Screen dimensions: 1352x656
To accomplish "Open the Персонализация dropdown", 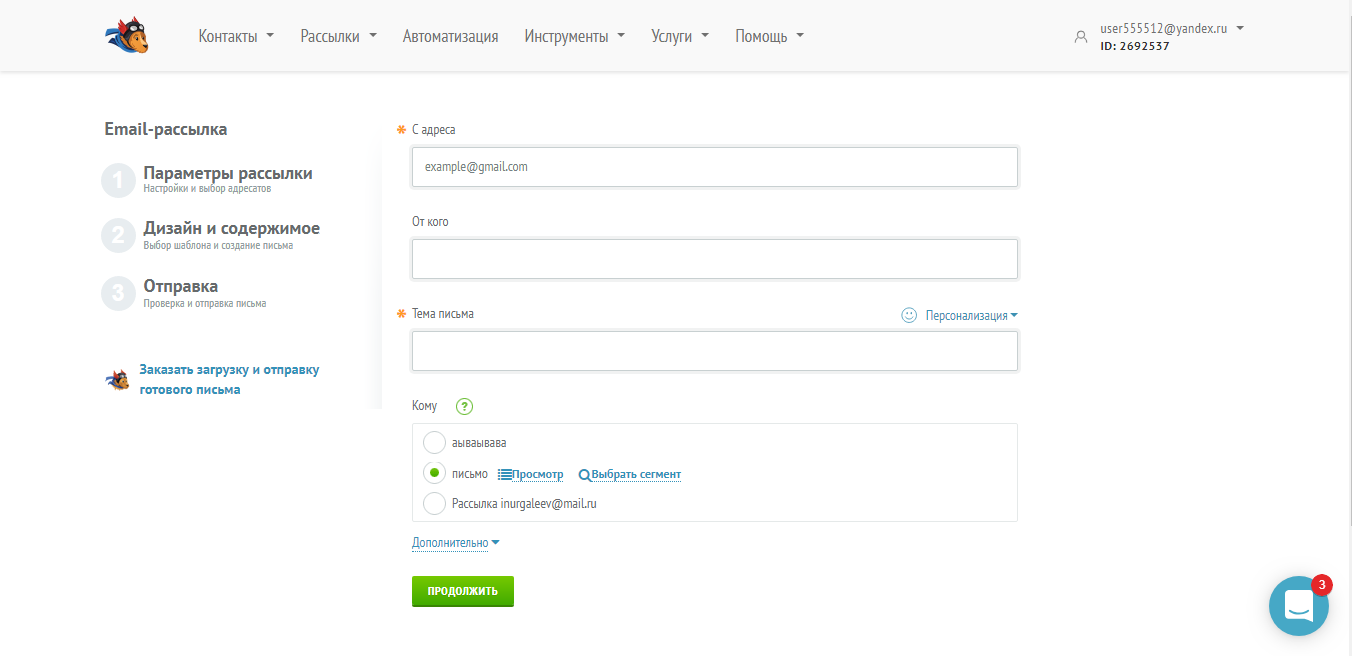I will tap(971, 315).
